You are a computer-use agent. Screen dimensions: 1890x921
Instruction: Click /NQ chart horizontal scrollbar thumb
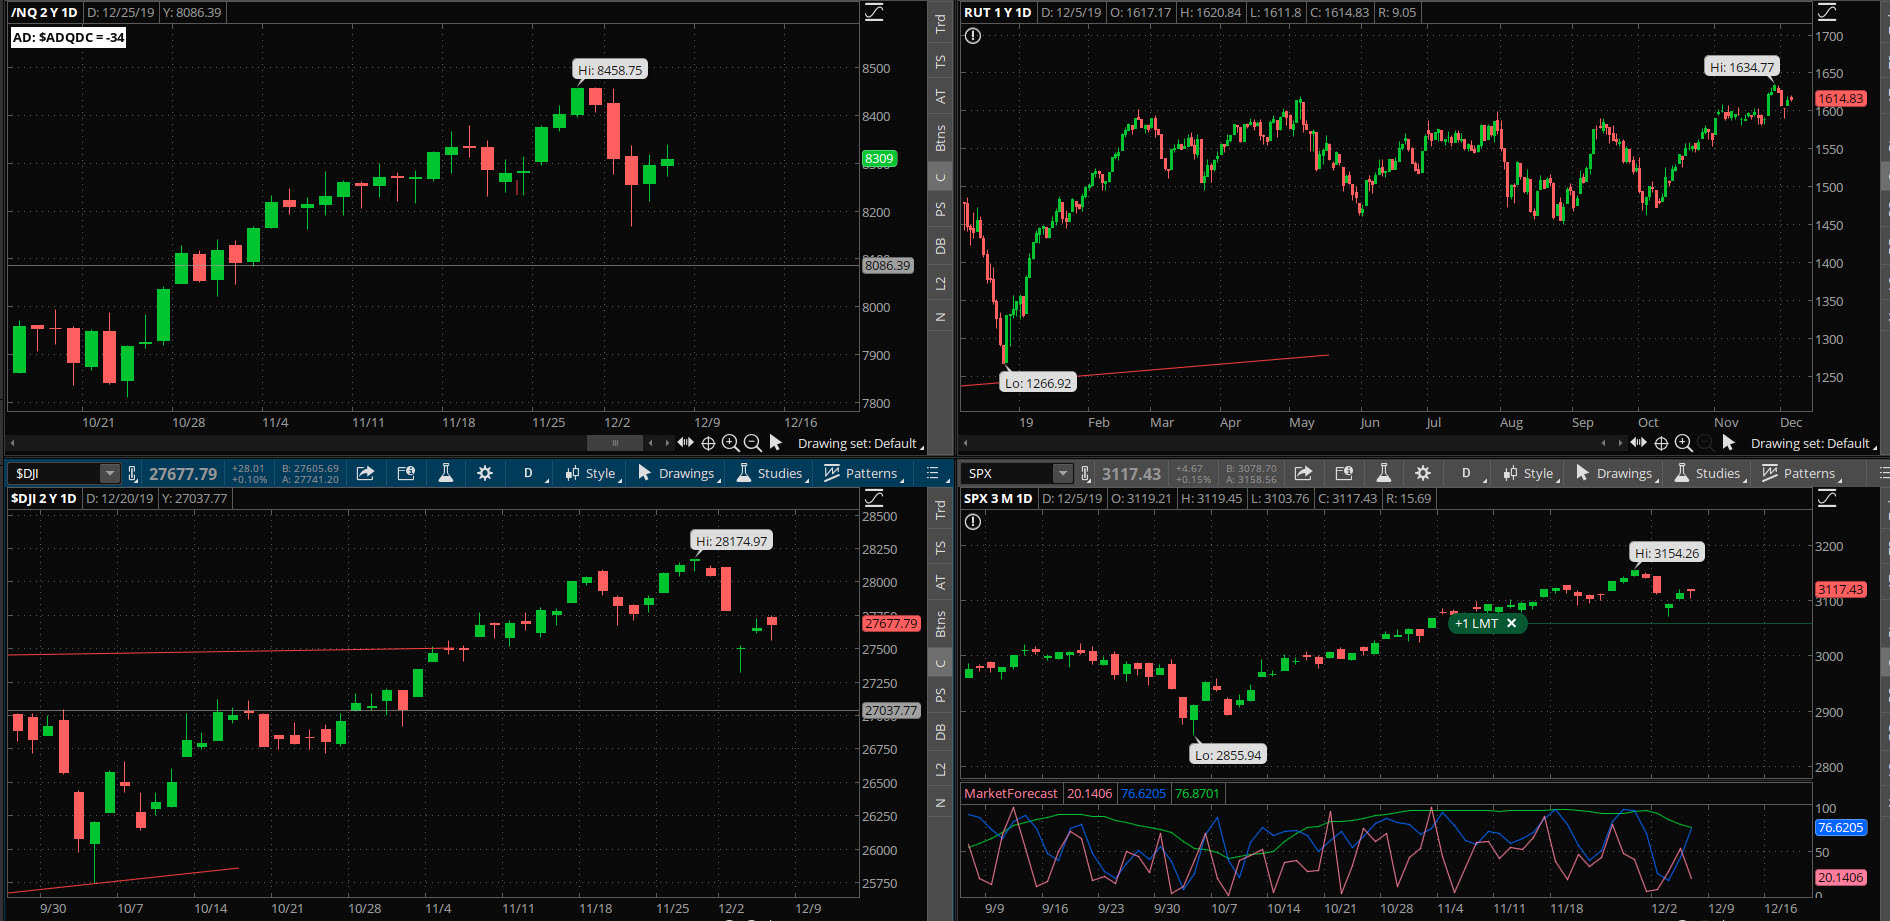(615, 442)
